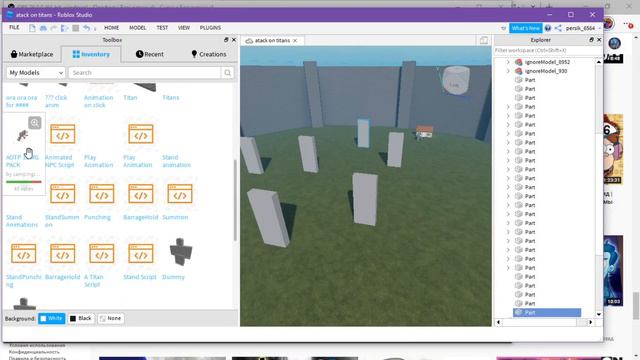Click Explorer scrollbar up arrow

click(599, 62)
